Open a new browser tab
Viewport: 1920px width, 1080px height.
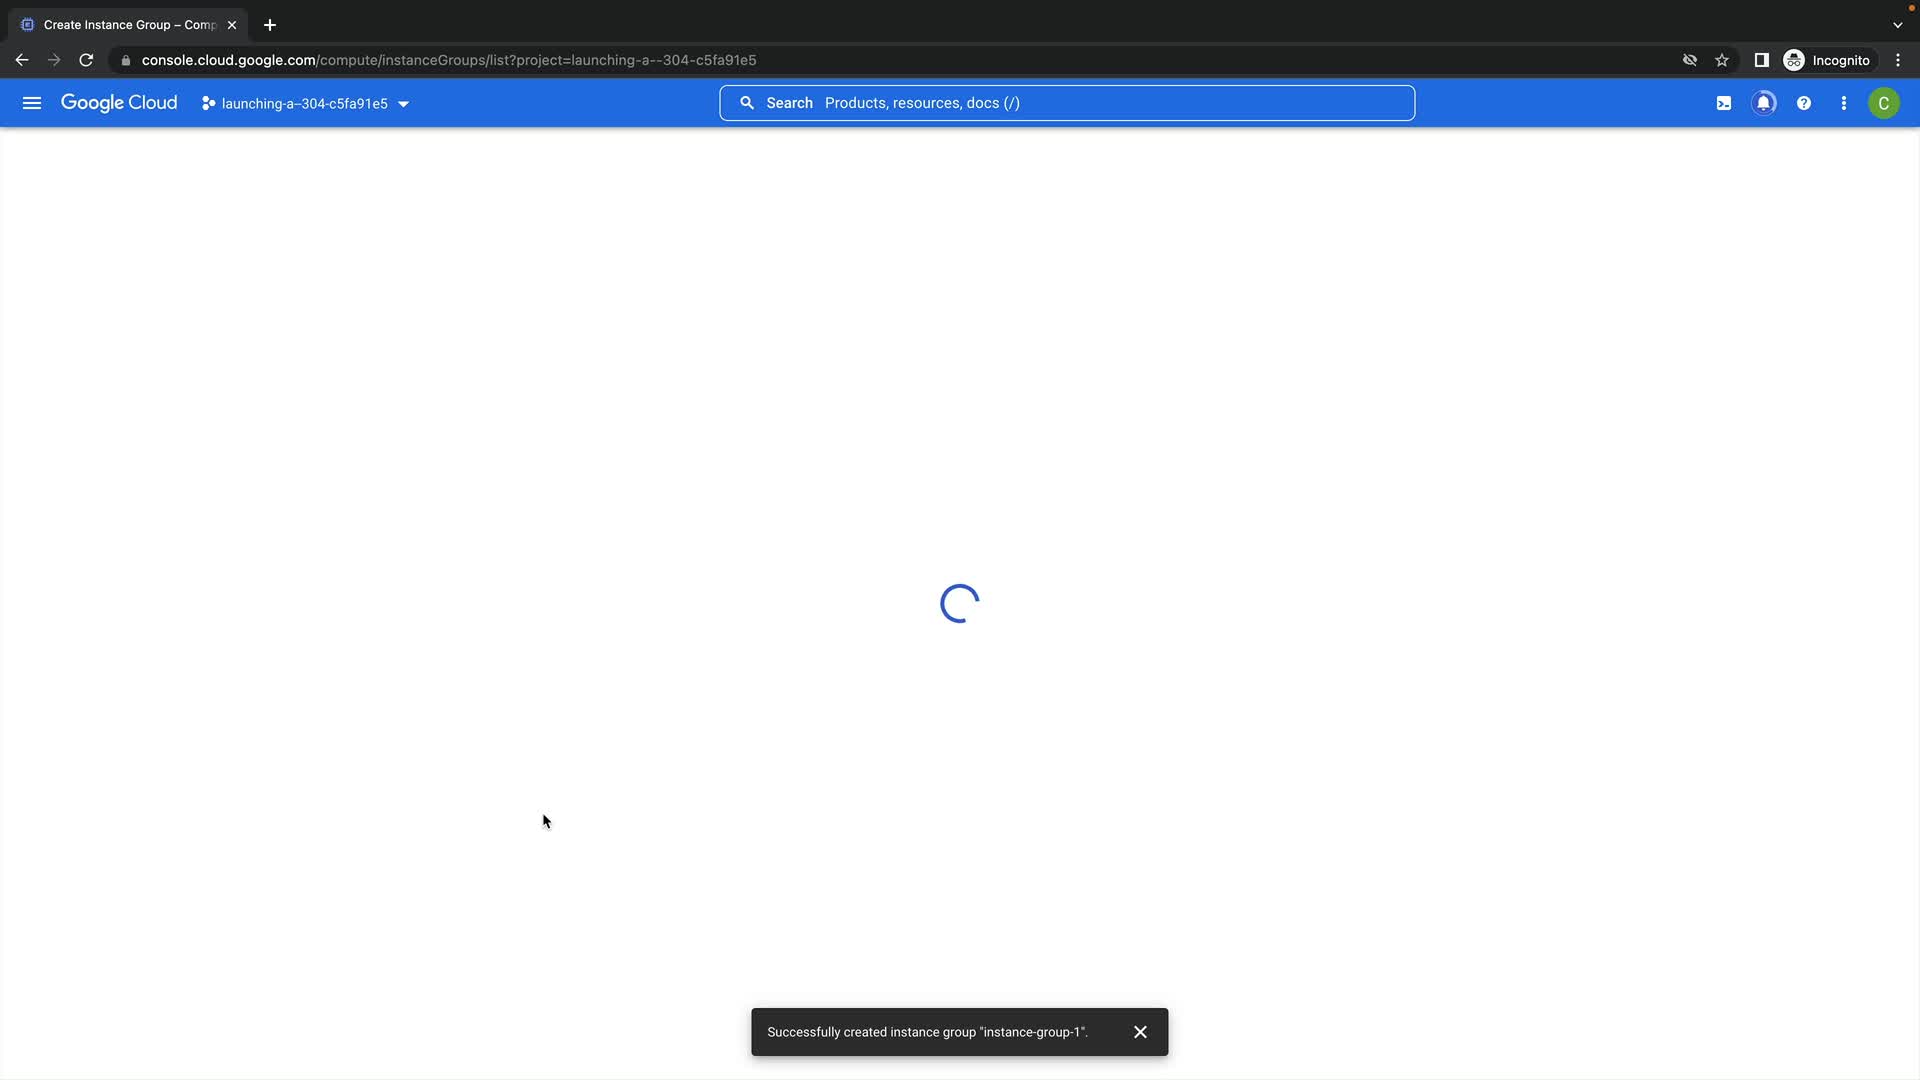pos(270,25)
